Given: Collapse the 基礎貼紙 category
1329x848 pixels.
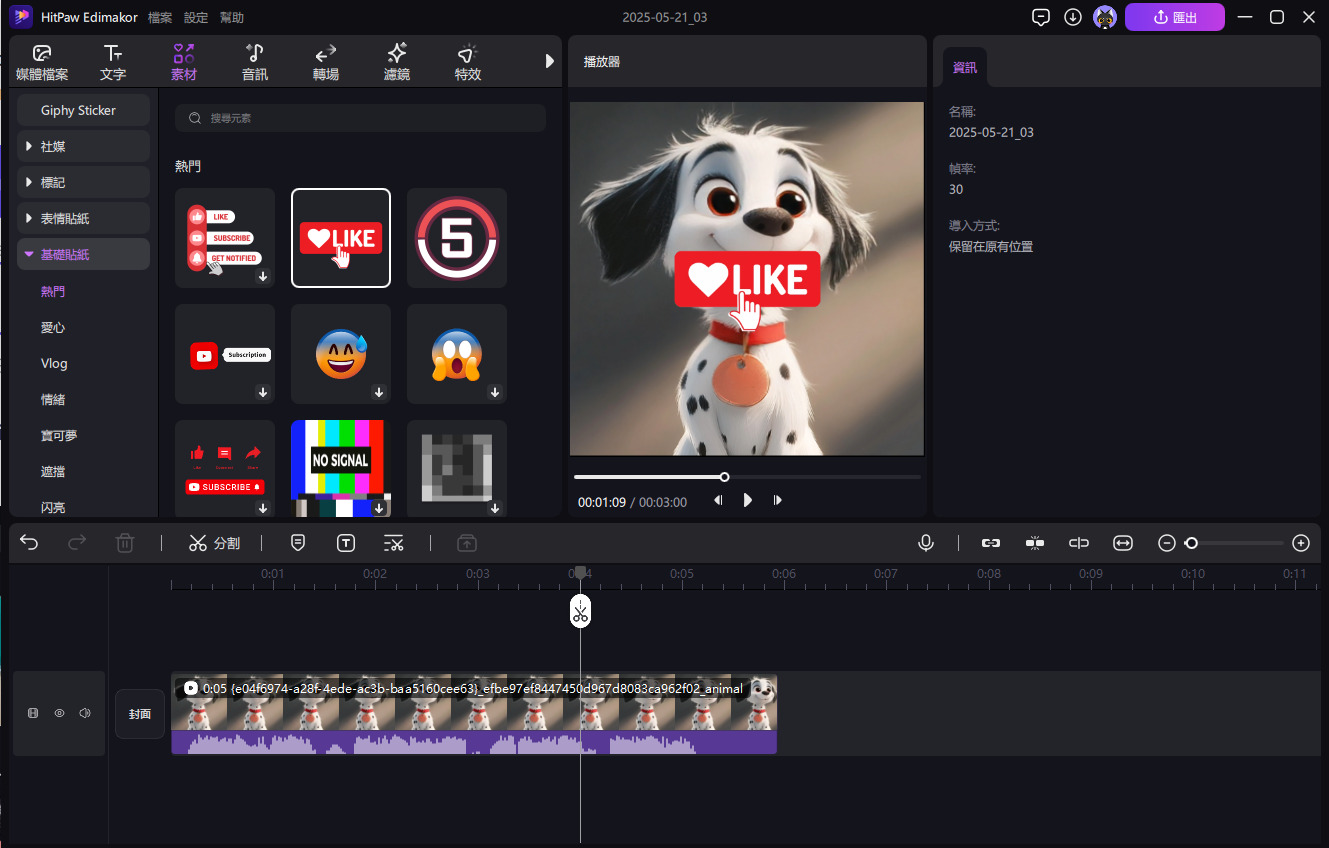Looking at the screenshot, I should click(x=84, y=254).
